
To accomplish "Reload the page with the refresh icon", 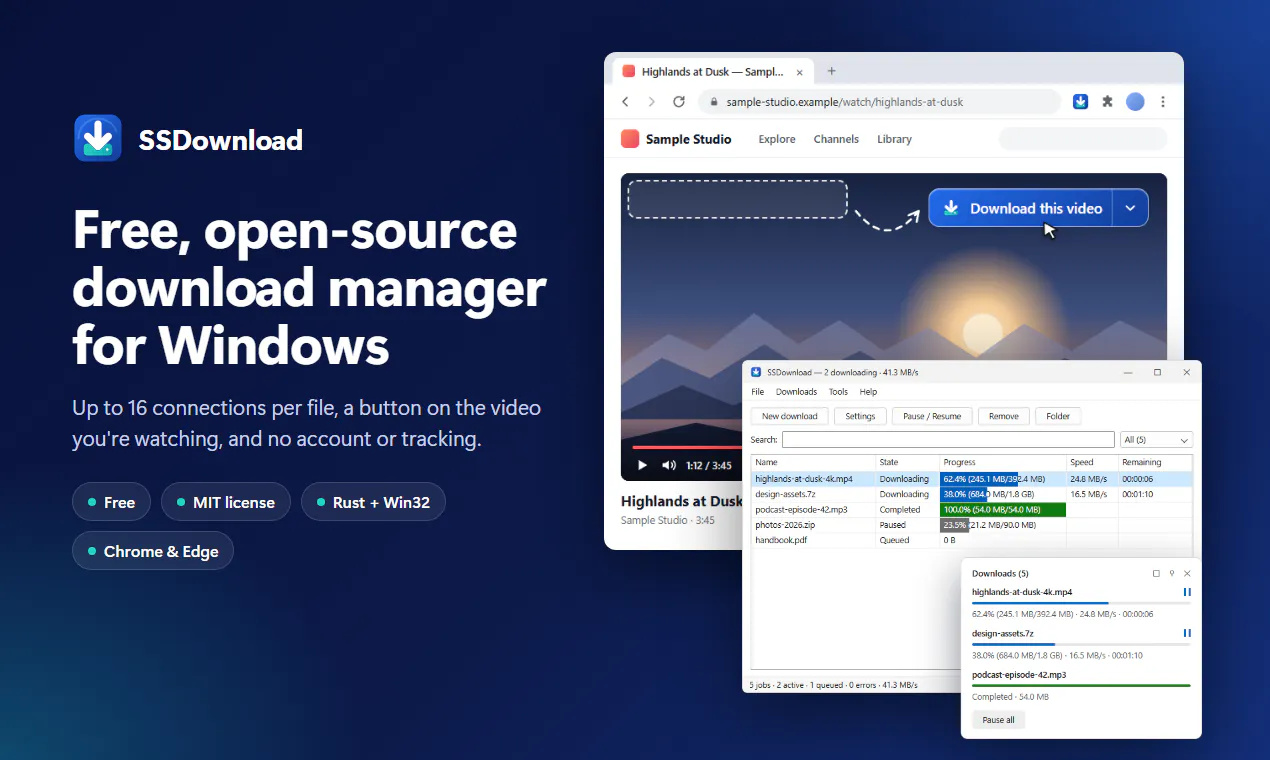I will coord(679,102).
